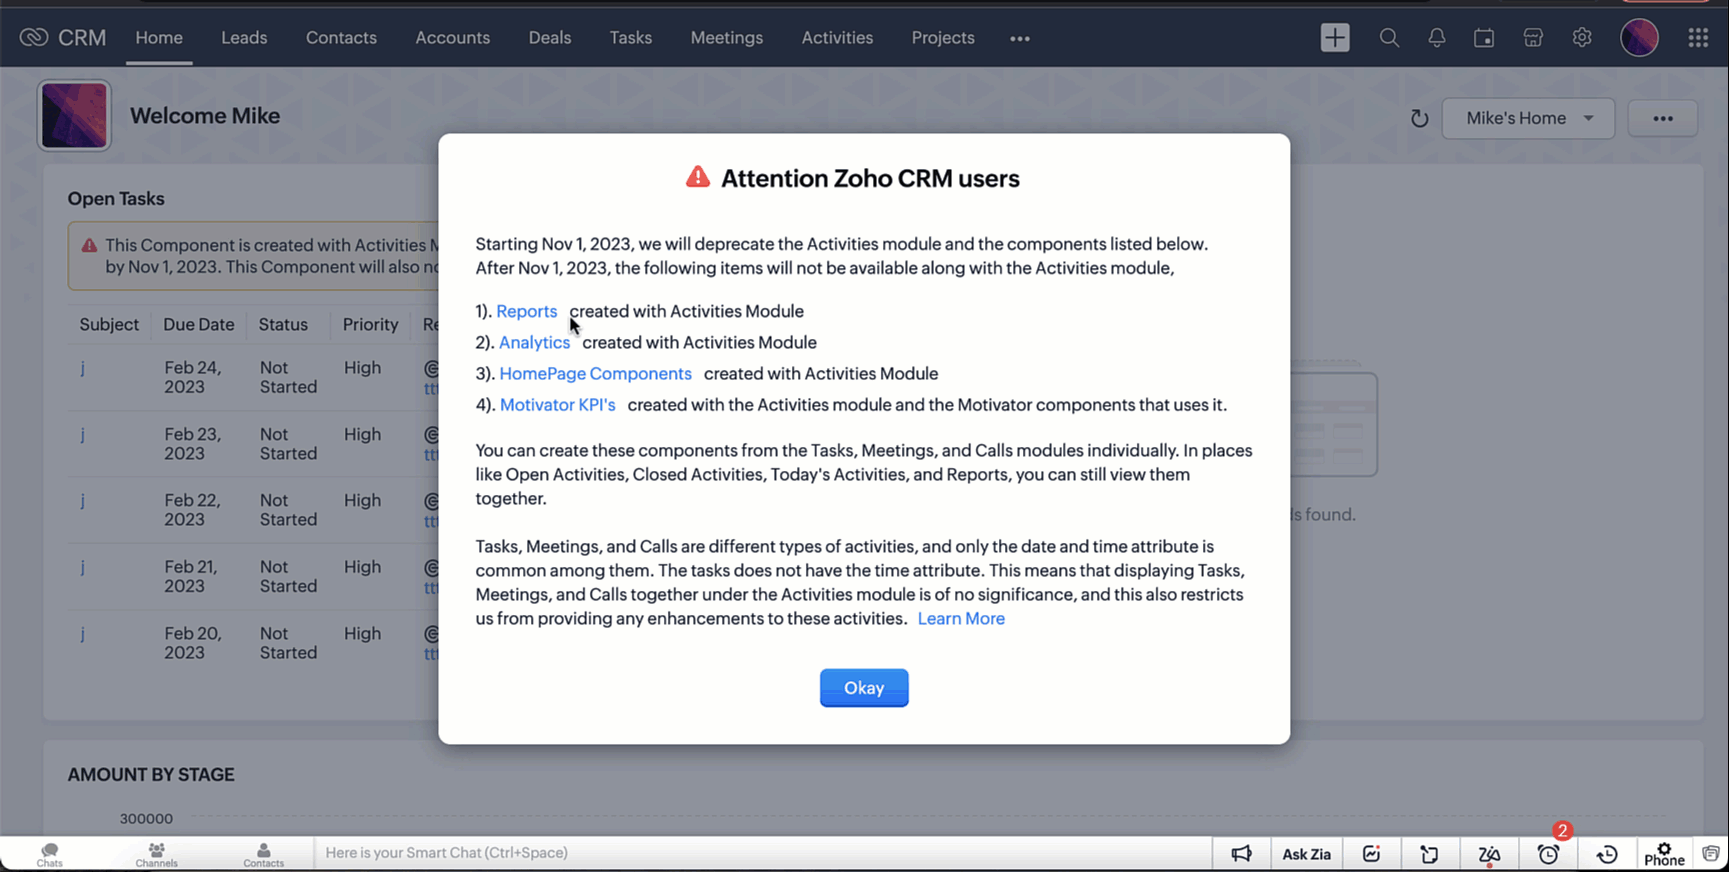Follow the Reports link in the dialog
Viewport: 1729px width, 872px height.
pyautogui.click(x=526, y=312)
